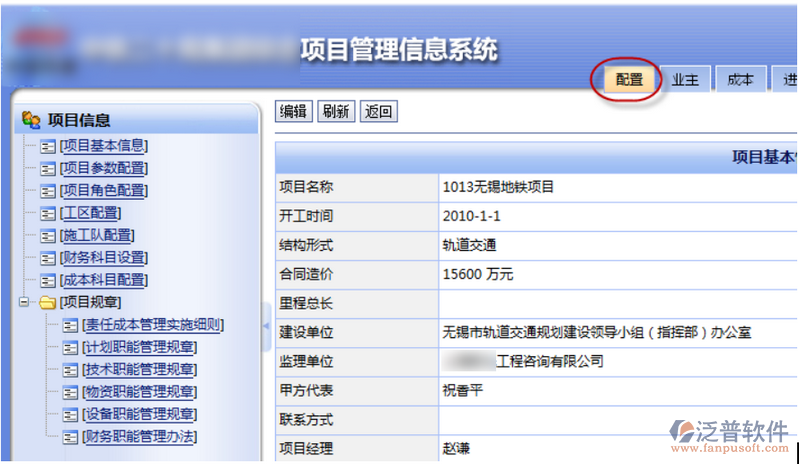Collapse the left sidebar with the splitter arrow
The height and width of the screenshot is (464, 799).
click(266, 326)
